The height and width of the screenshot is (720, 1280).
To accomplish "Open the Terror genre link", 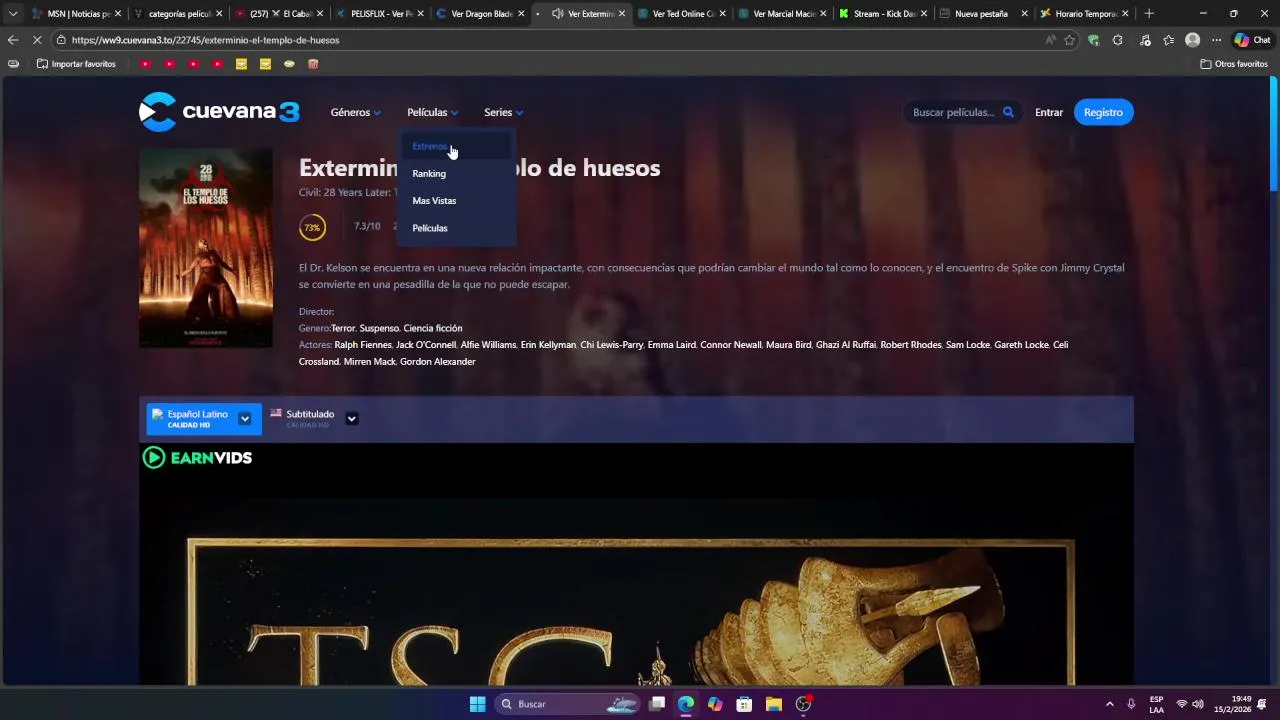I will click(x=343, y=328).
